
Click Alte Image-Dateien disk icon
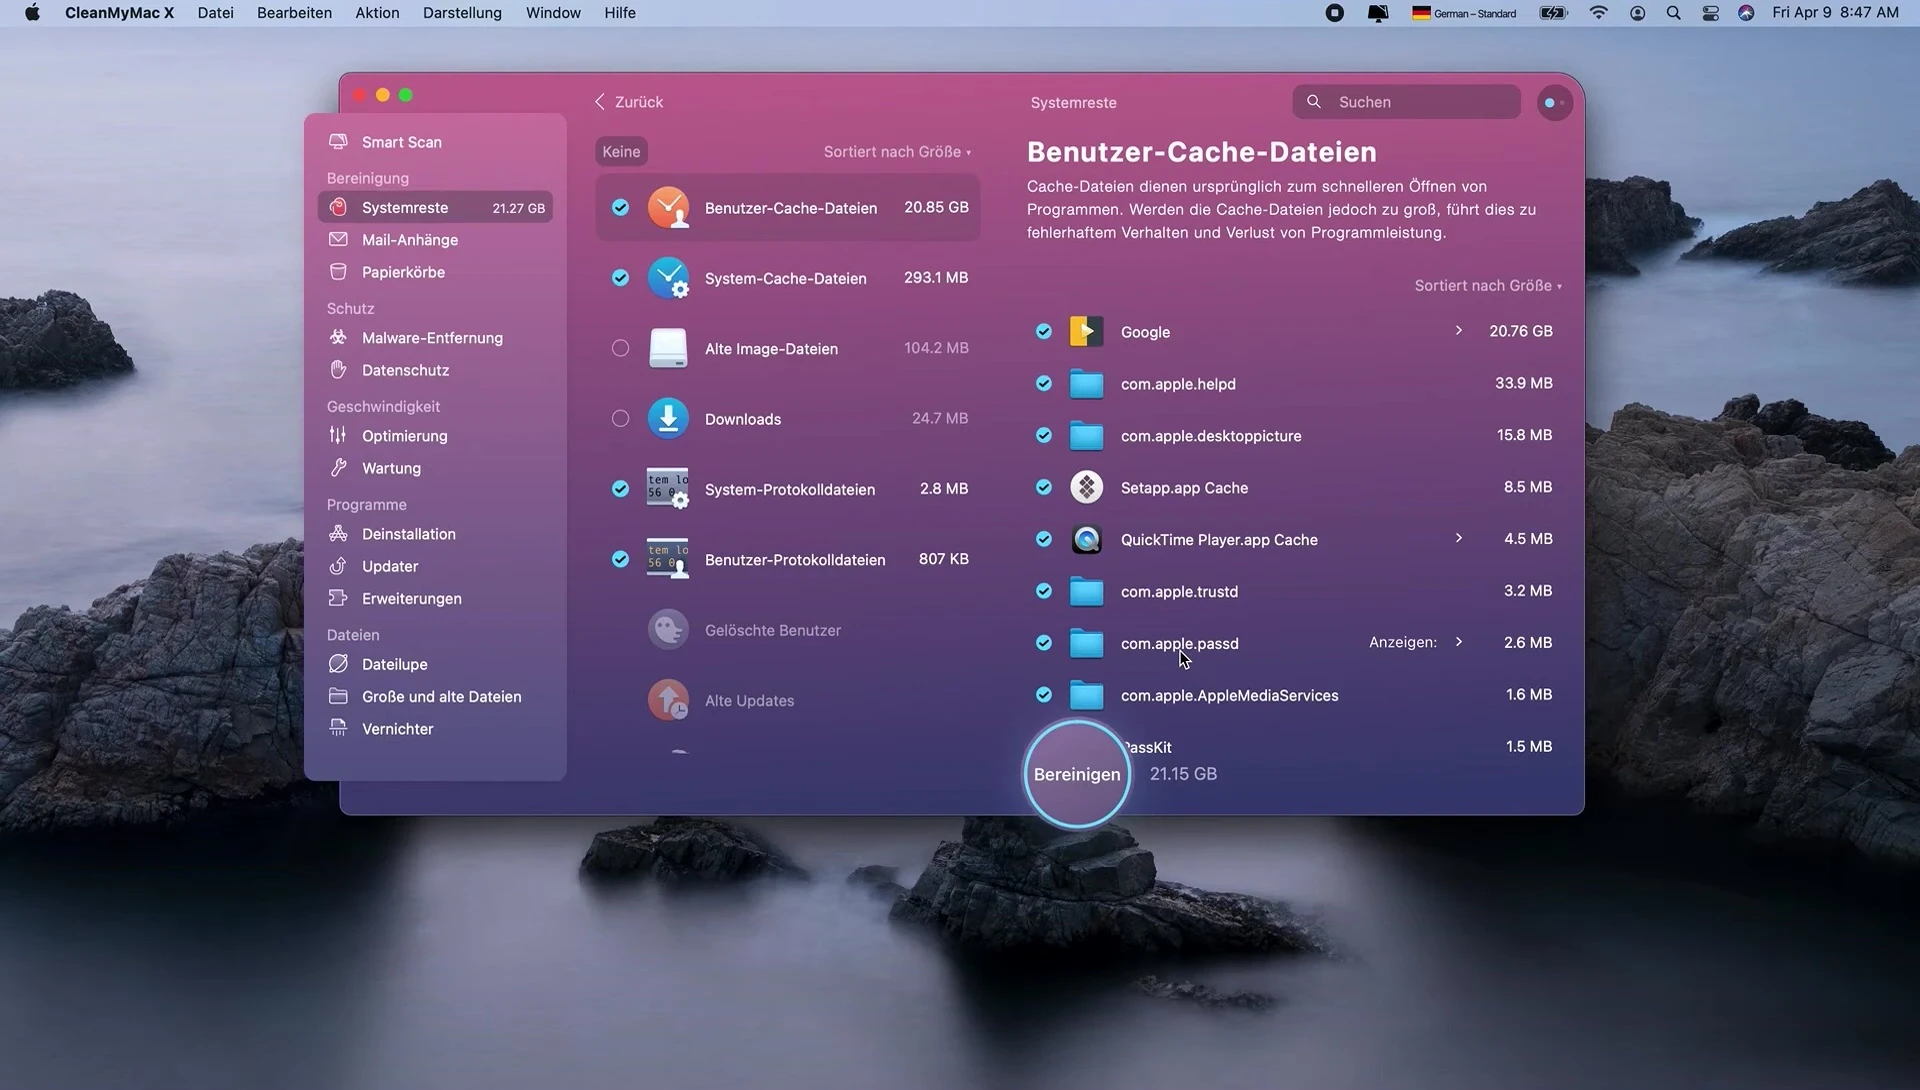click(668, 348)
